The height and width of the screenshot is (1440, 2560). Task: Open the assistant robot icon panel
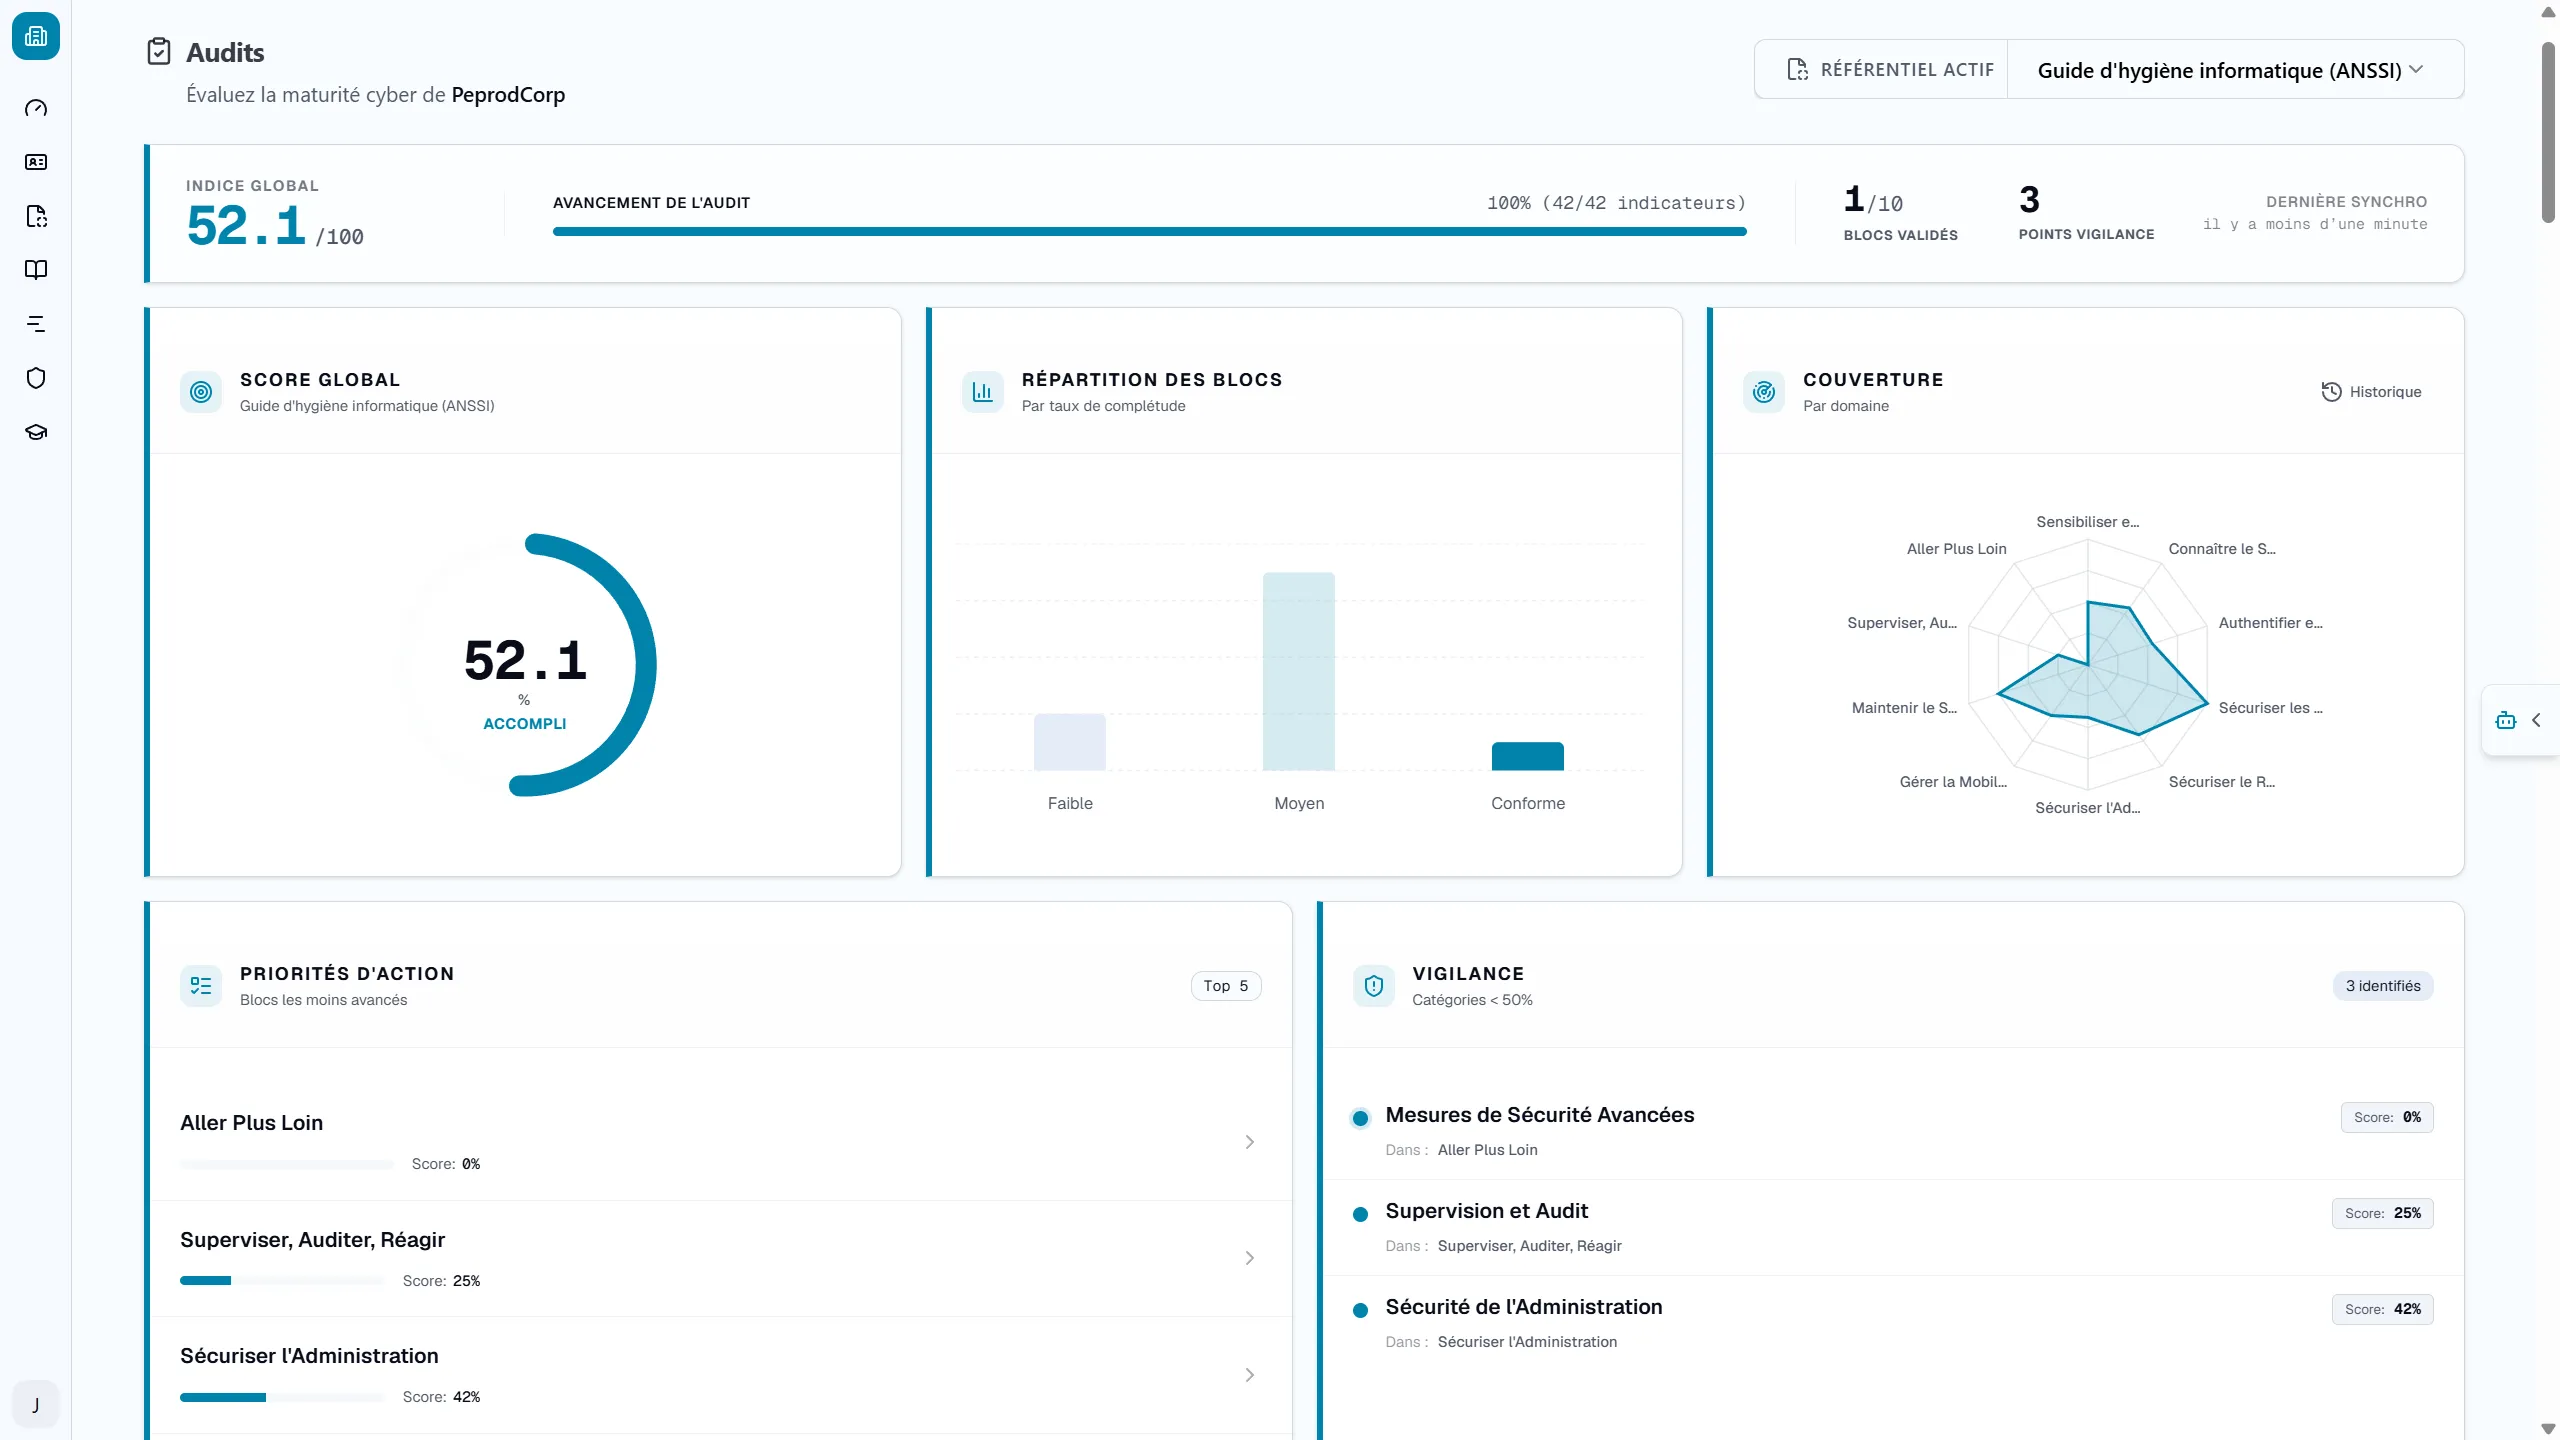2506,720
